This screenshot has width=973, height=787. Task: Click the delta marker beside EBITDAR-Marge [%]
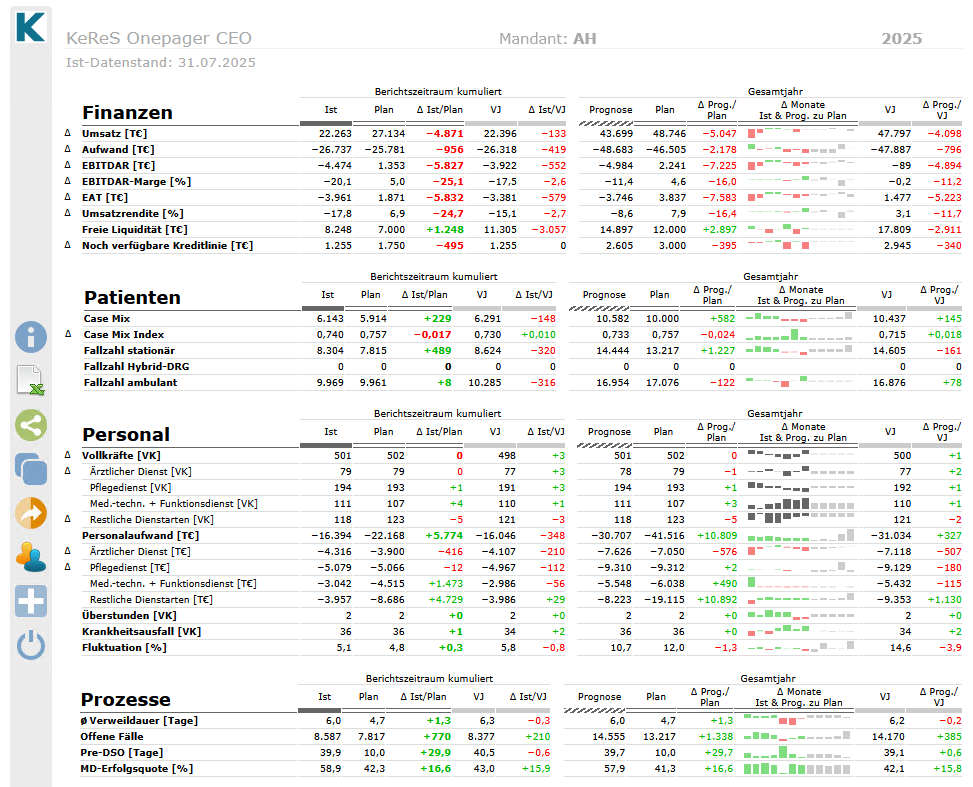68,181
